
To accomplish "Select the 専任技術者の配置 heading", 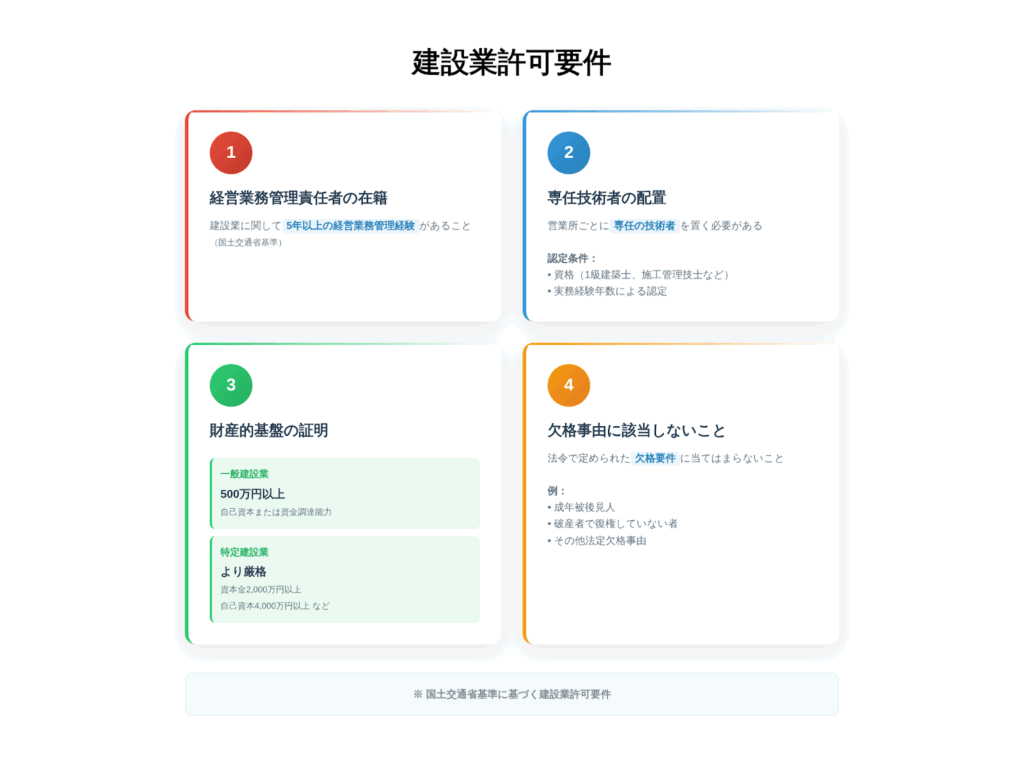I will click(606, 198).
